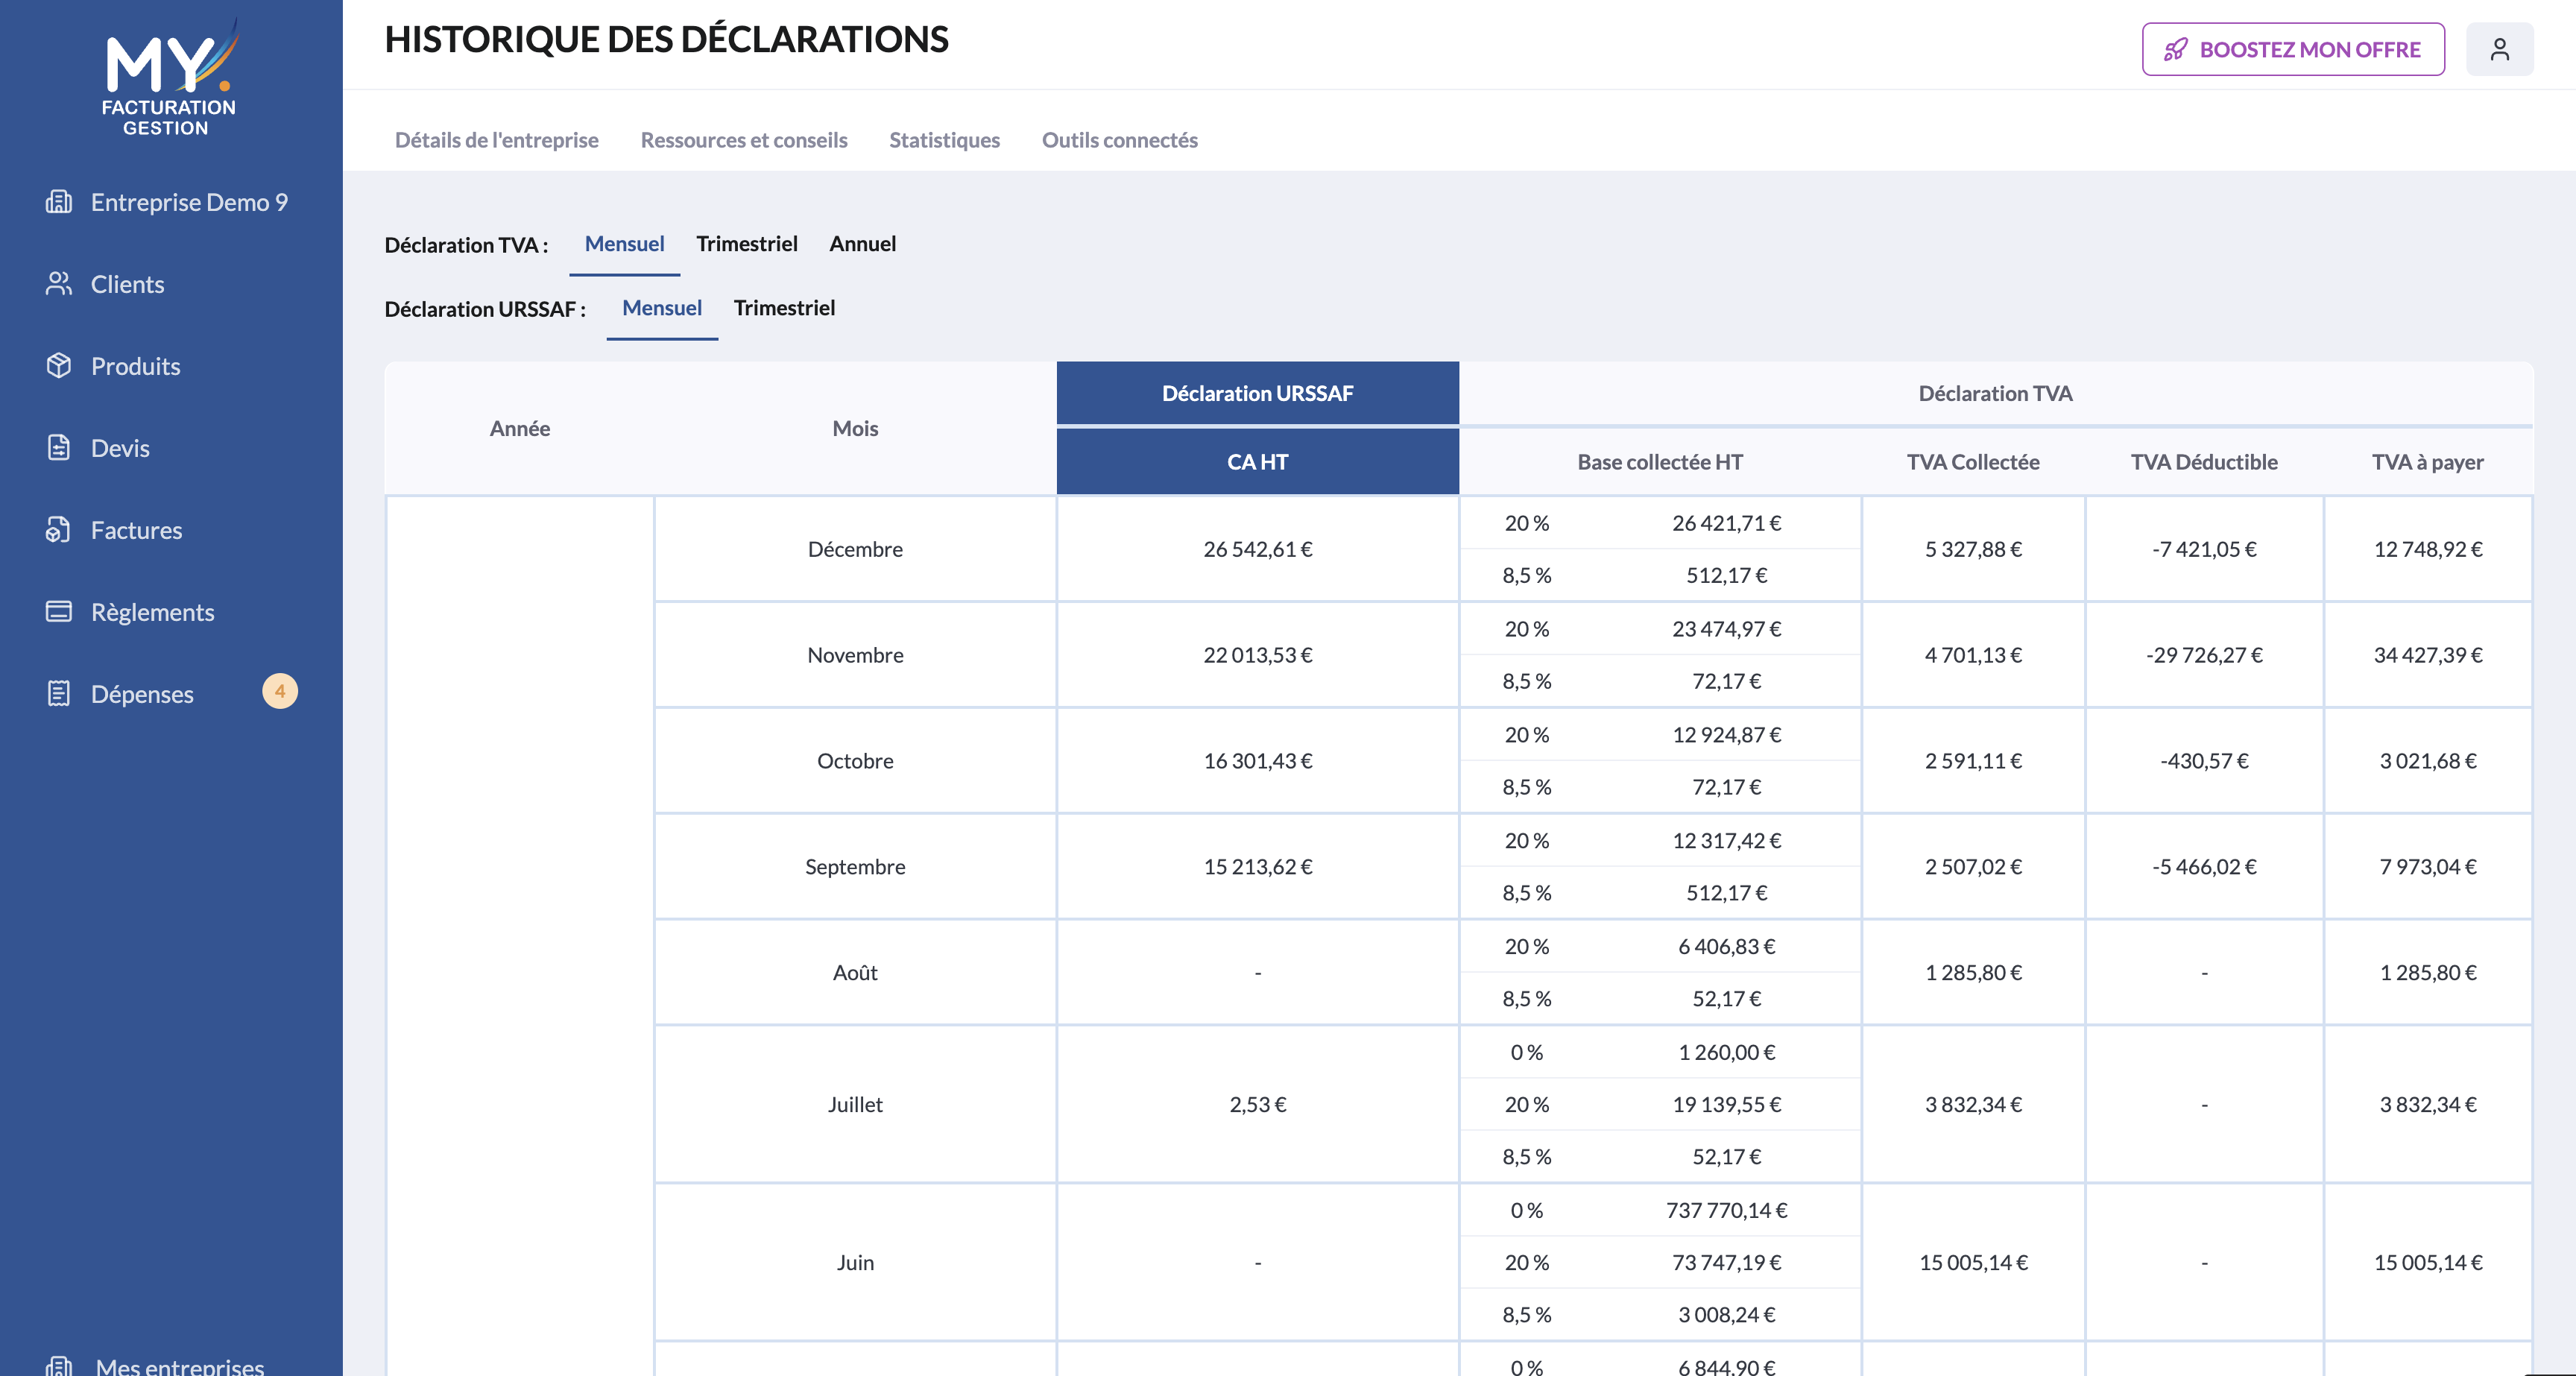Select Annuel for Déclaration TVA
Image resolution: width=2576 pixels, height=1376 pixels.
pos(862,244)
